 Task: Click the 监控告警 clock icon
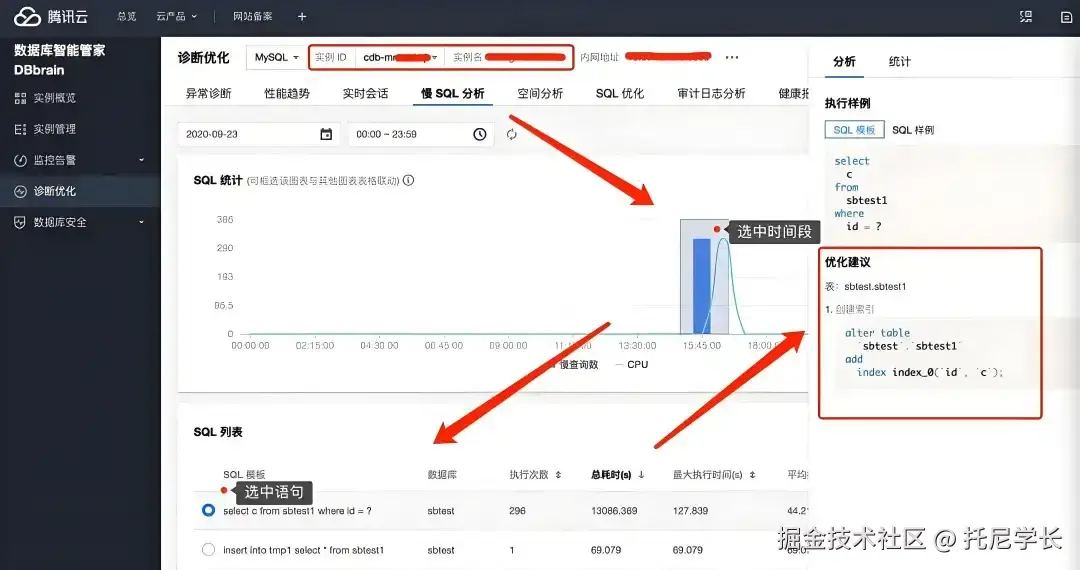click(20, 160)
